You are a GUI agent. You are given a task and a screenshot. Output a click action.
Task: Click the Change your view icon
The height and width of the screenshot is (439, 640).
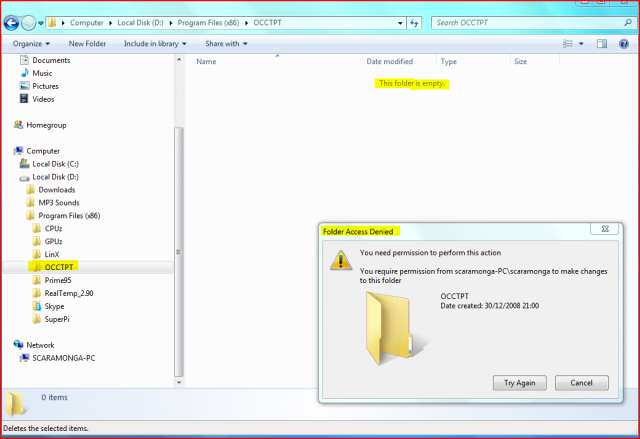tap(567, 44)
